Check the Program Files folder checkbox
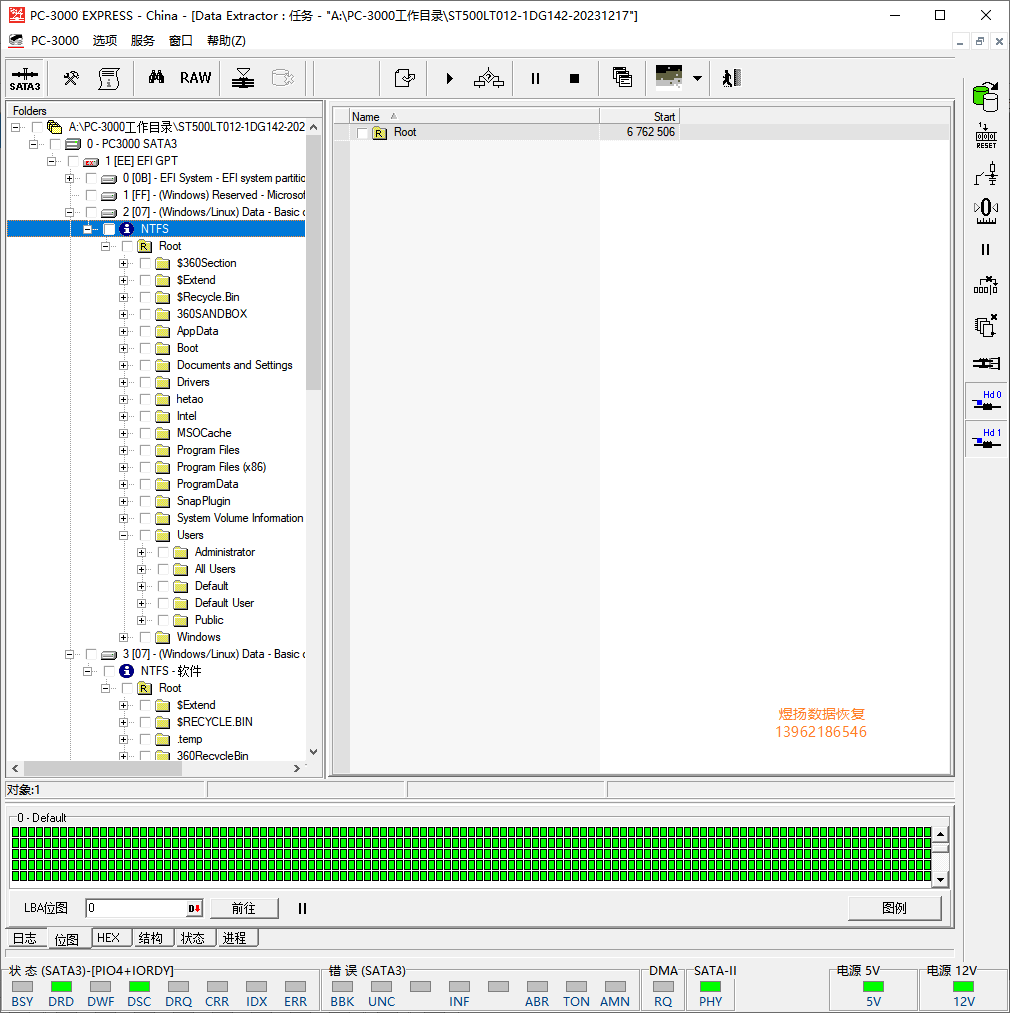This screenshot has height=1013, width=1010. click(145, 450)
